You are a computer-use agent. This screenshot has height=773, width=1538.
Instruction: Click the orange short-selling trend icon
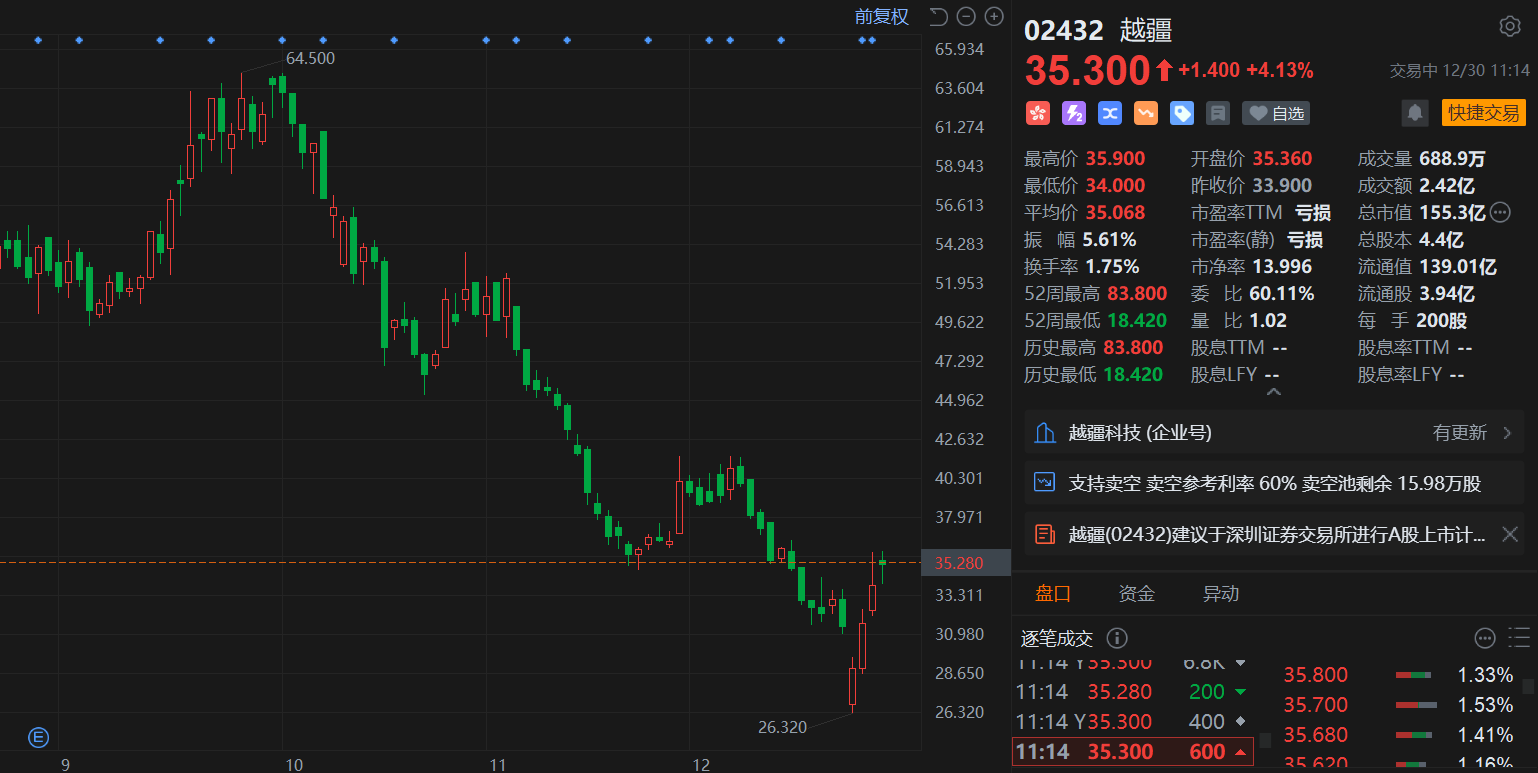click(x=1146, y=113)
